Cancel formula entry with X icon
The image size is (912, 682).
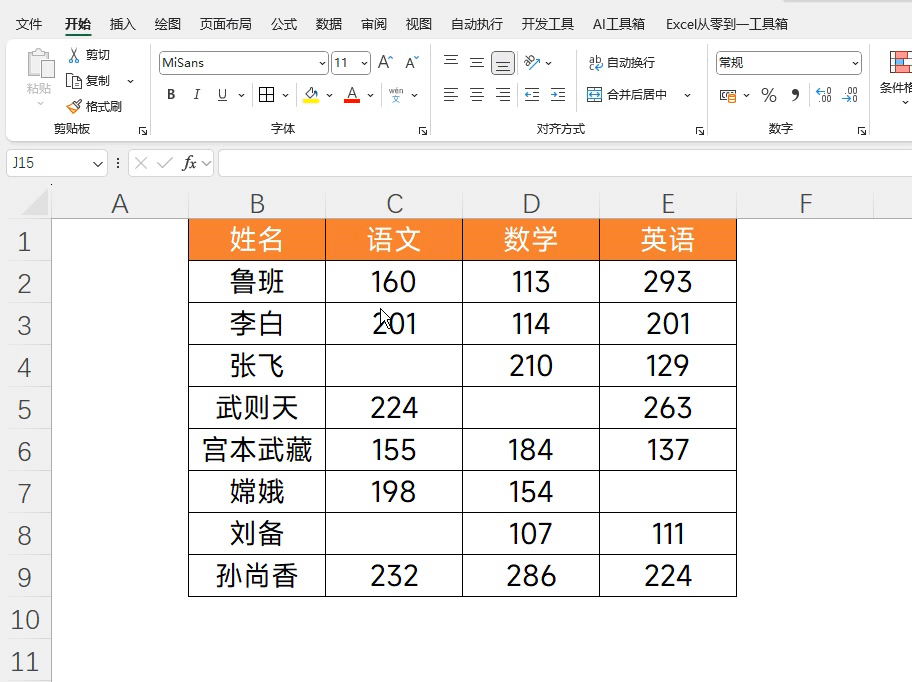(141, 163)
